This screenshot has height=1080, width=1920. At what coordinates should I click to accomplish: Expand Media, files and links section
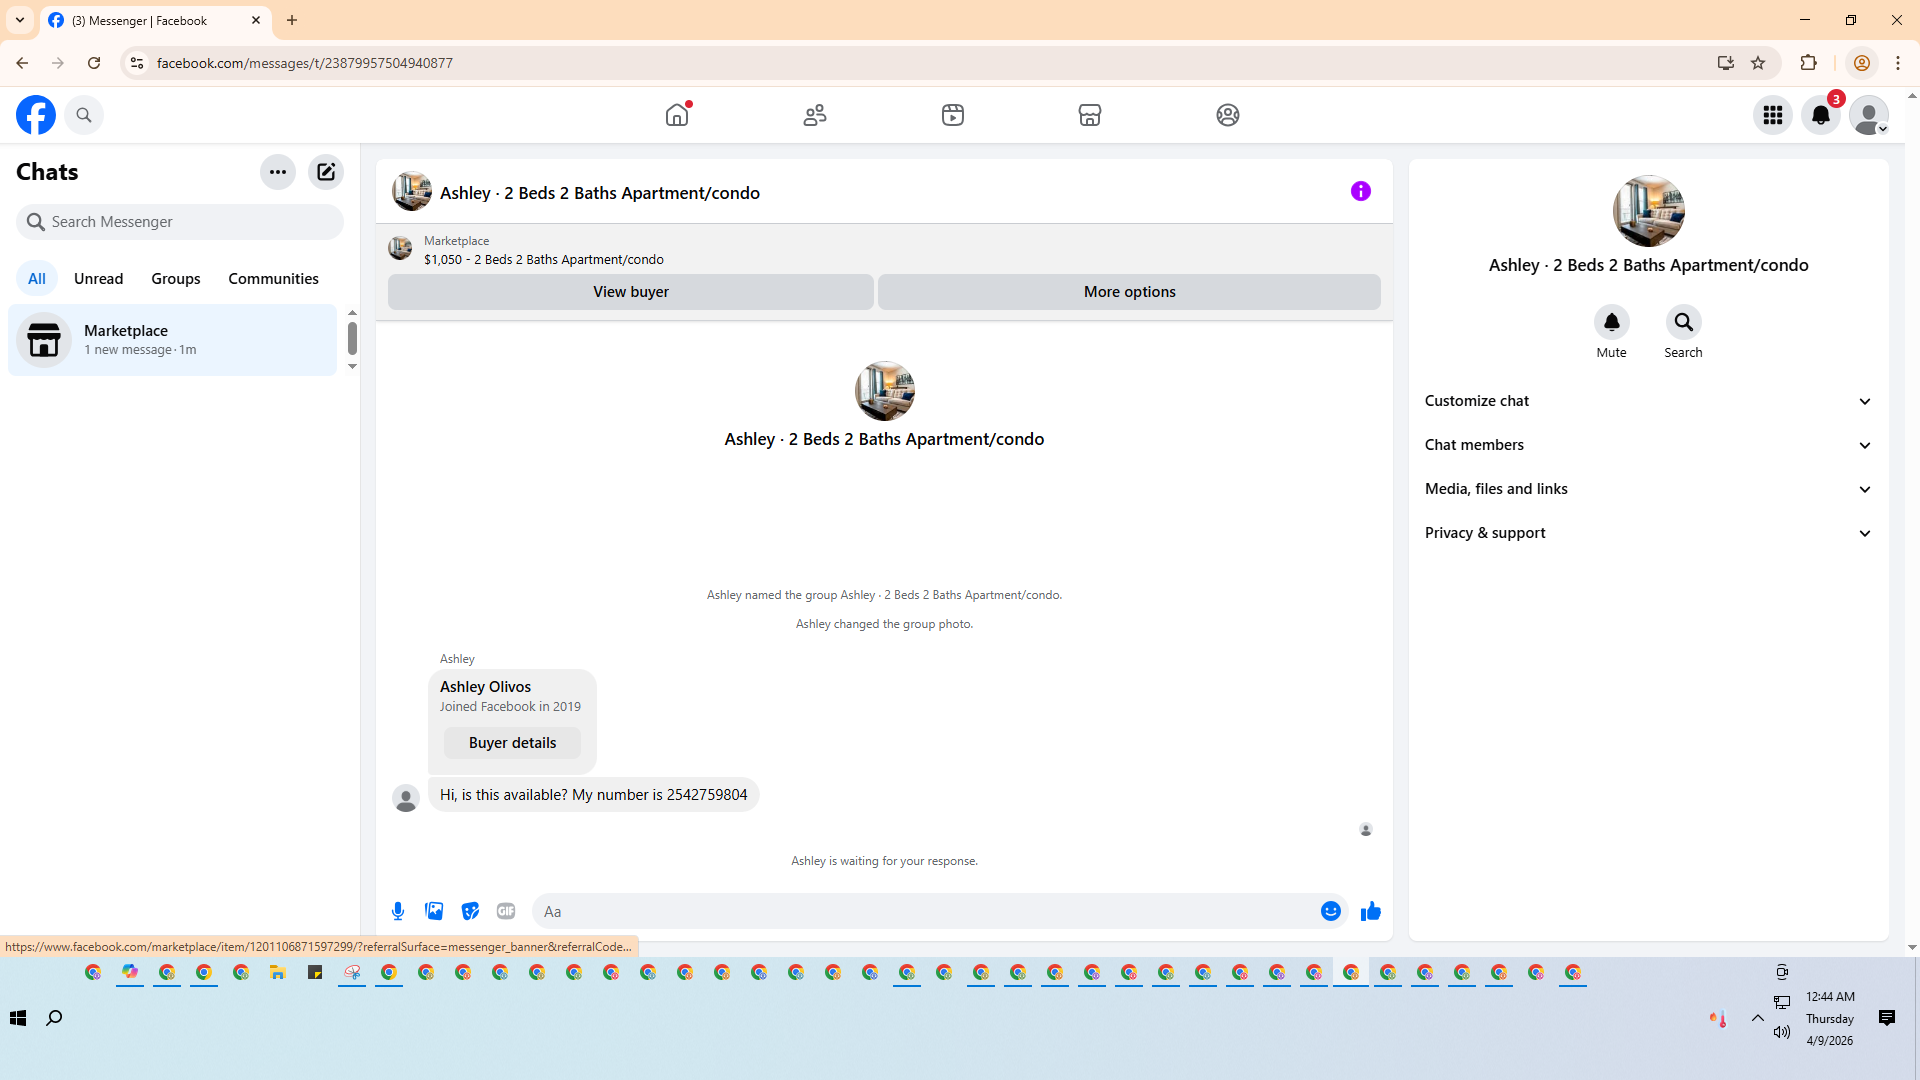point(1648,489)
